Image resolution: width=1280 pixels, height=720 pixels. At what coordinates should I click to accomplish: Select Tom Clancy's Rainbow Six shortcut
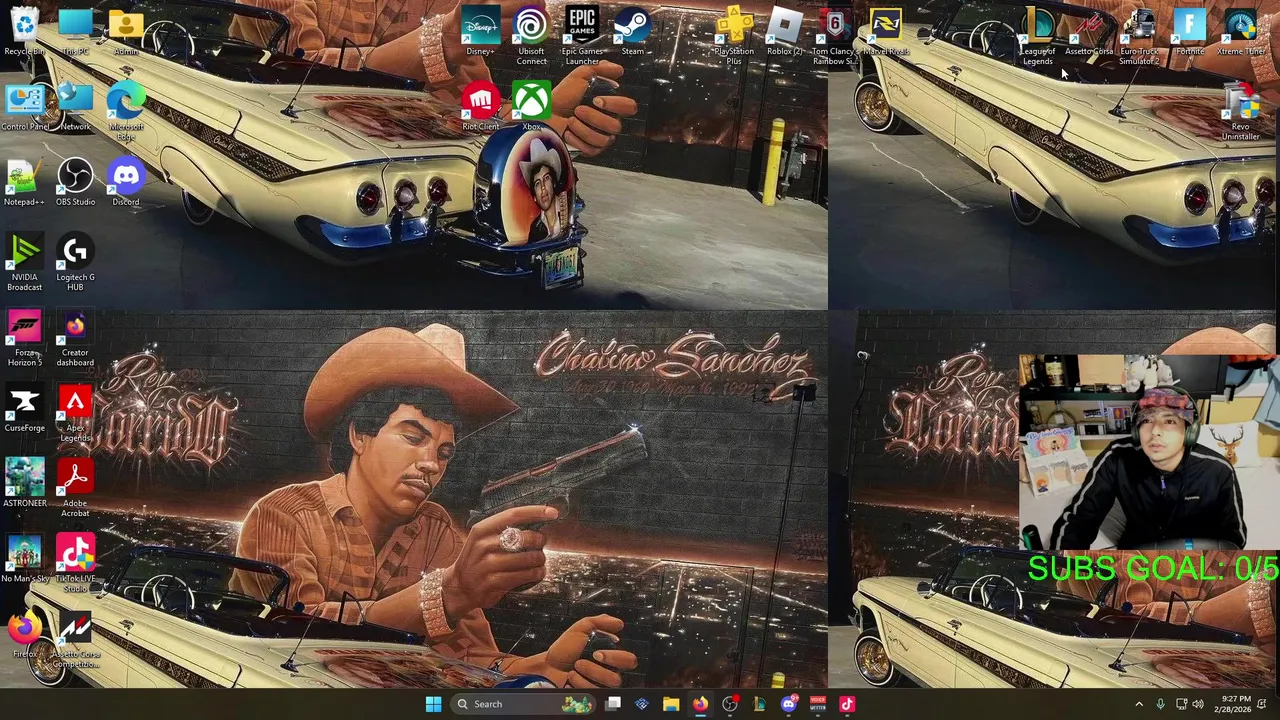point(835,37)
